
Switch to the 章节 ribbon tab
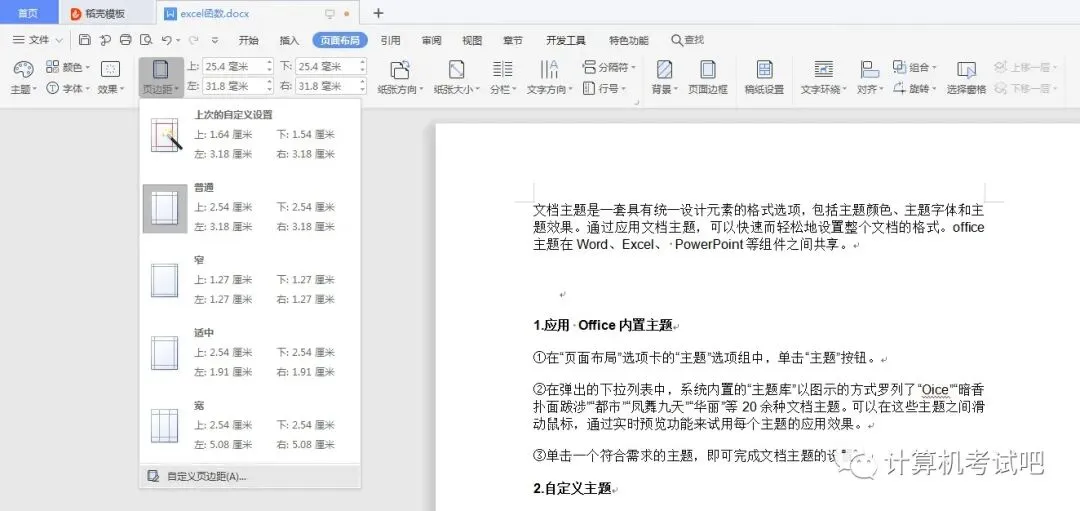[513, 40]
